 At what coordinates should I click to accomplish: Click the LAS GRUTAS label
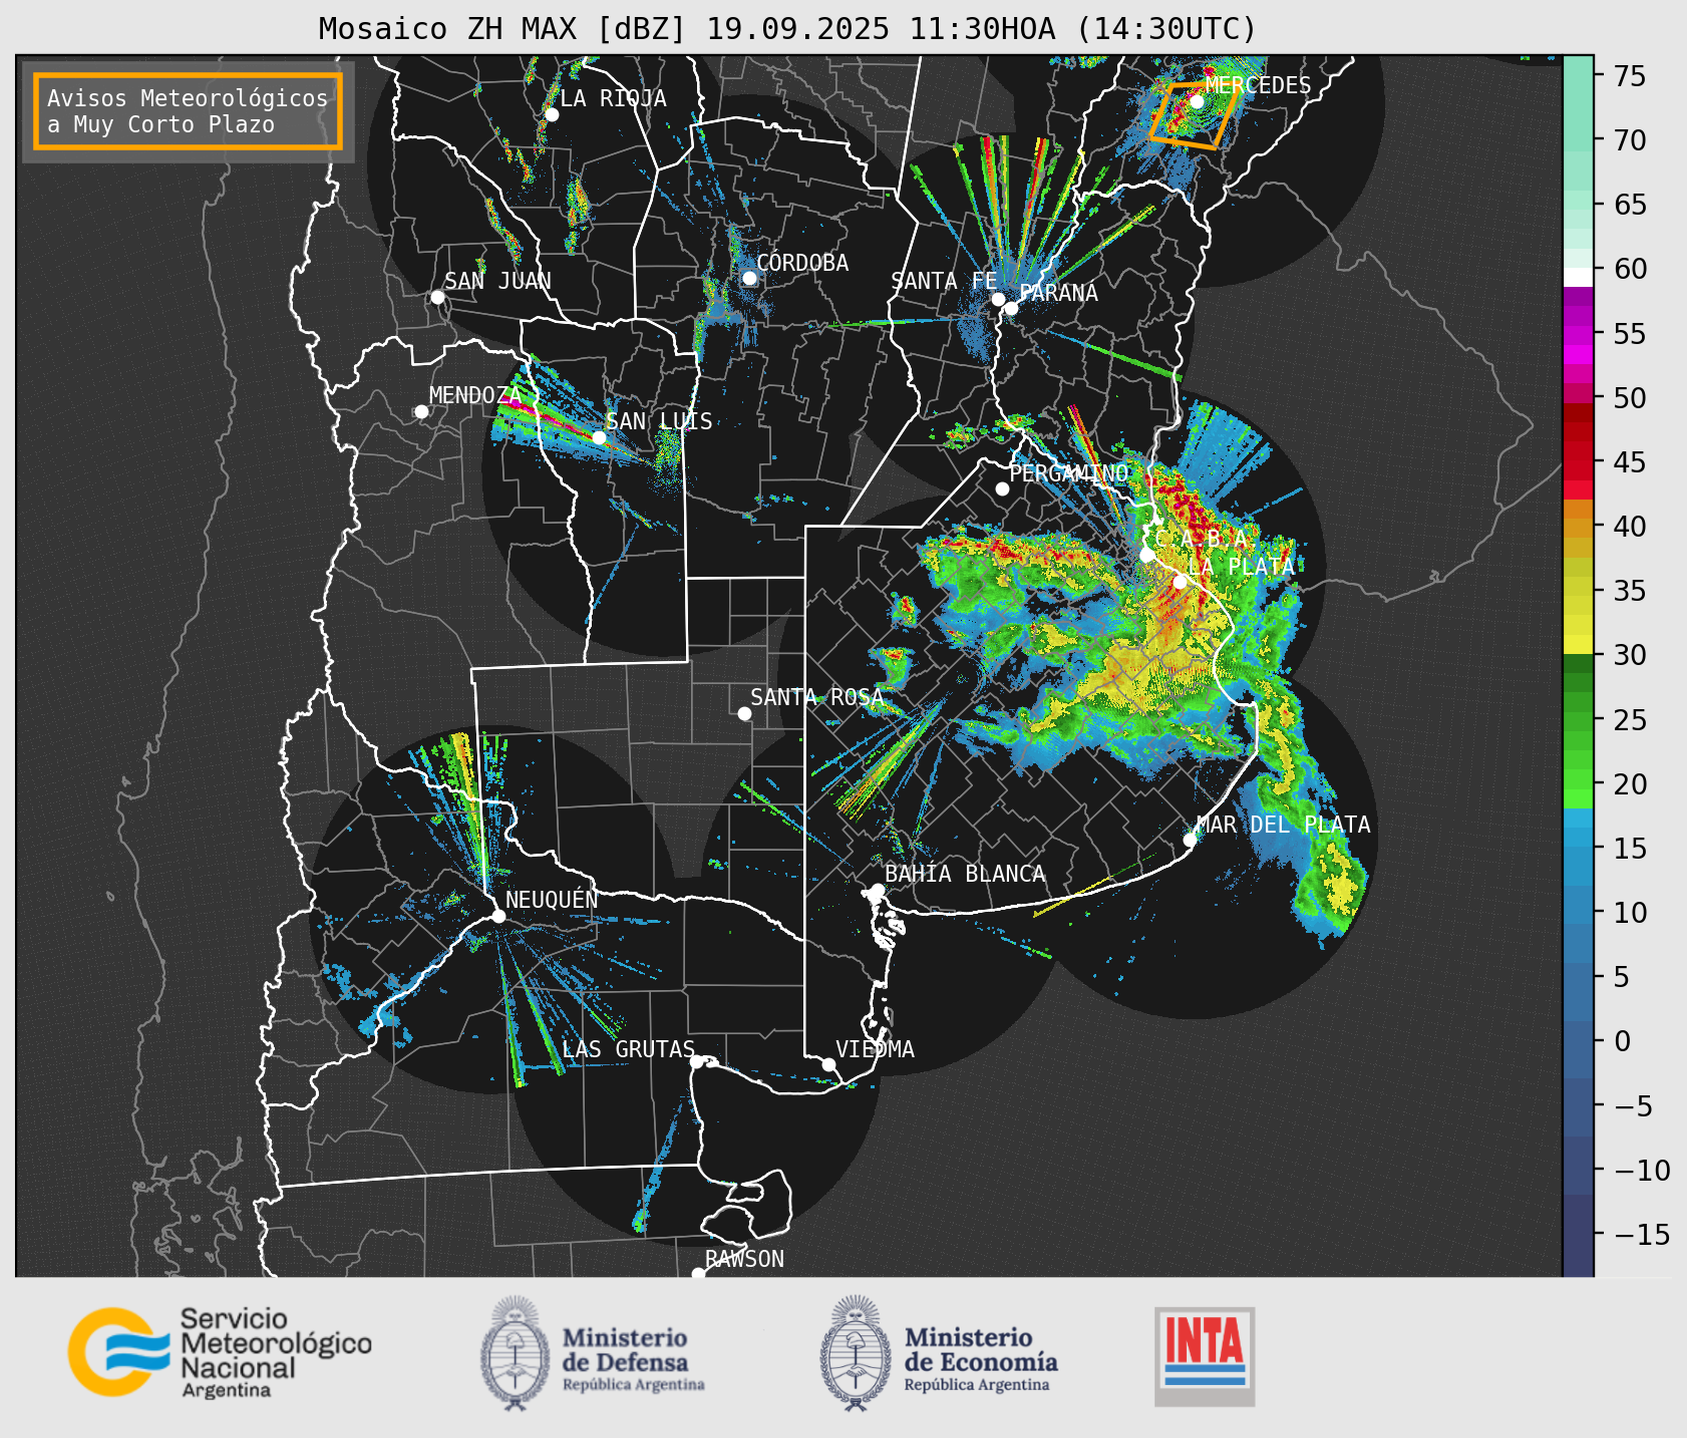(628, 1049)
